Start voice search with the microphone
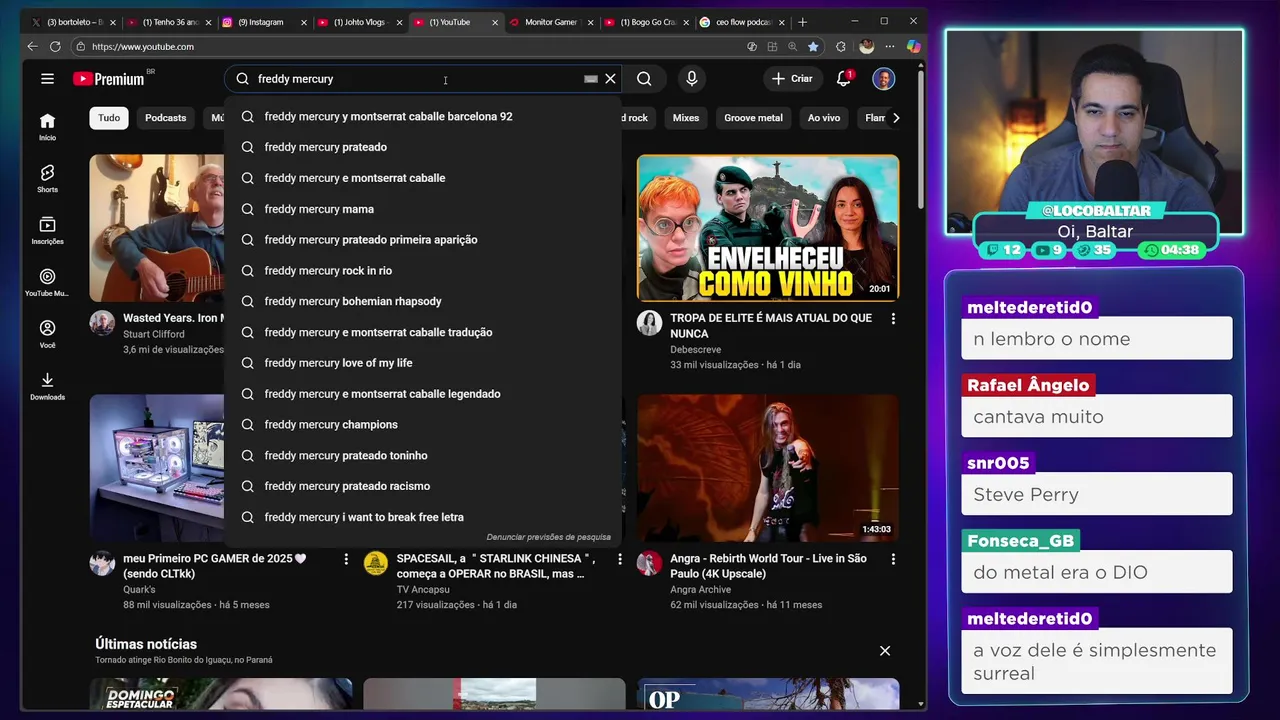Screen dimensions: 1280x720 pos(692,79)
